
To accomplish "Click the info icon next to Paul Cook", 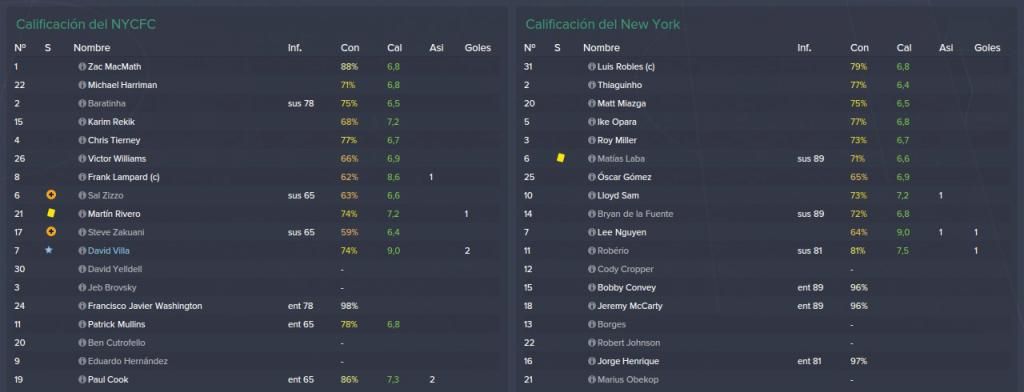I will coord(82,380).
